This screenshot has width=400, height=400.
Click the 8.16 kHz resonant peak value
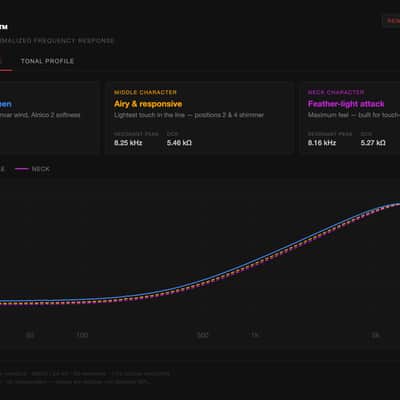click(322, 143)
